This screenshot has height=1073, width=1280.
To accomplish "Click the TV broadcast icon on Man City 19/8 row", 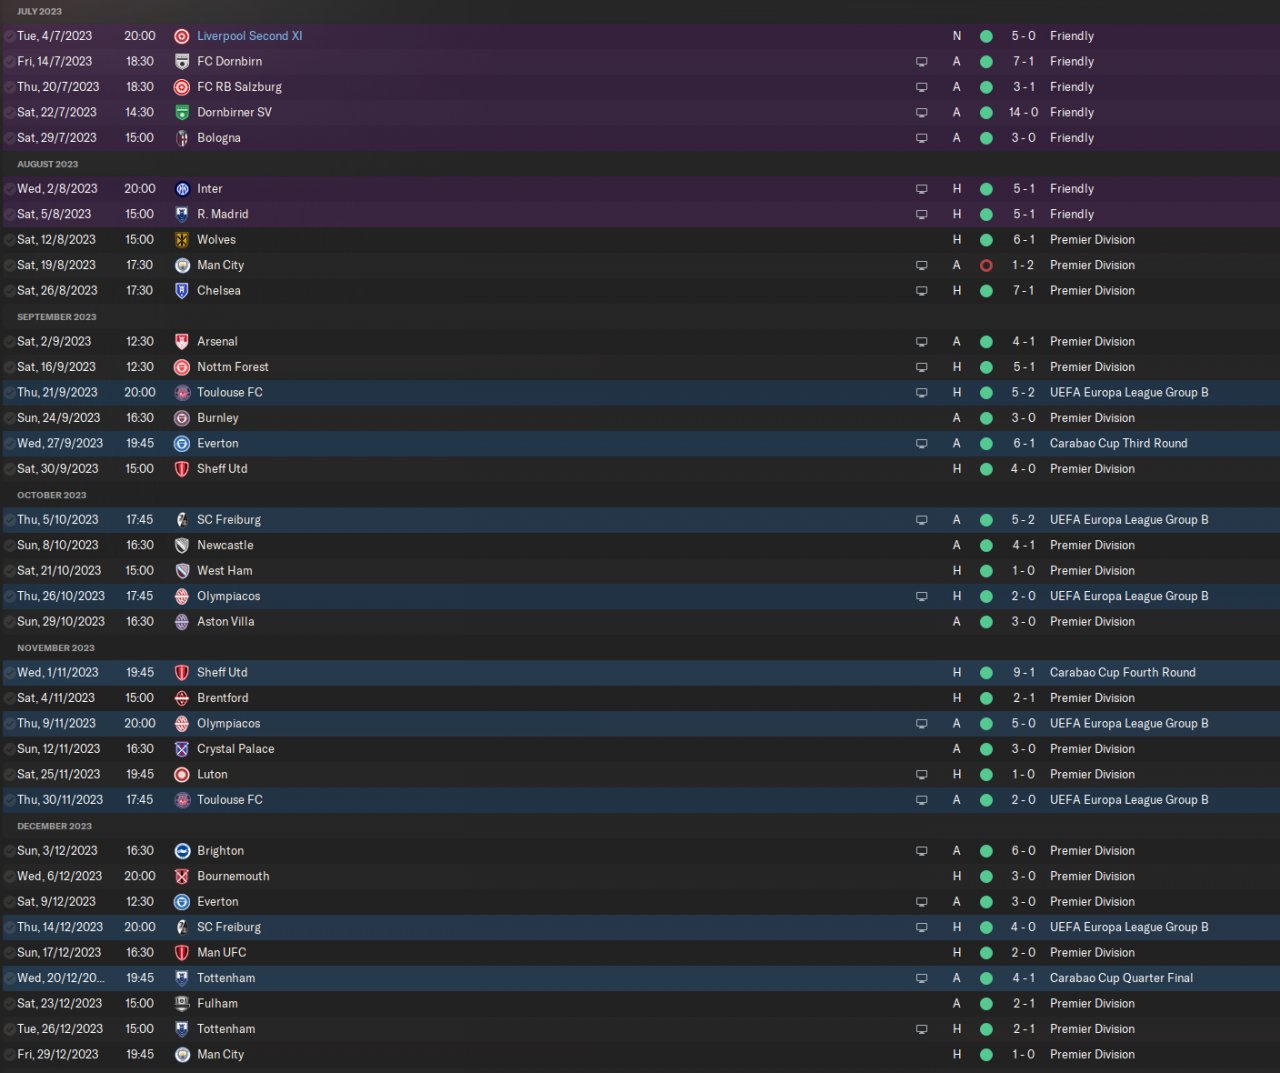I will click(x=921, y=266).
